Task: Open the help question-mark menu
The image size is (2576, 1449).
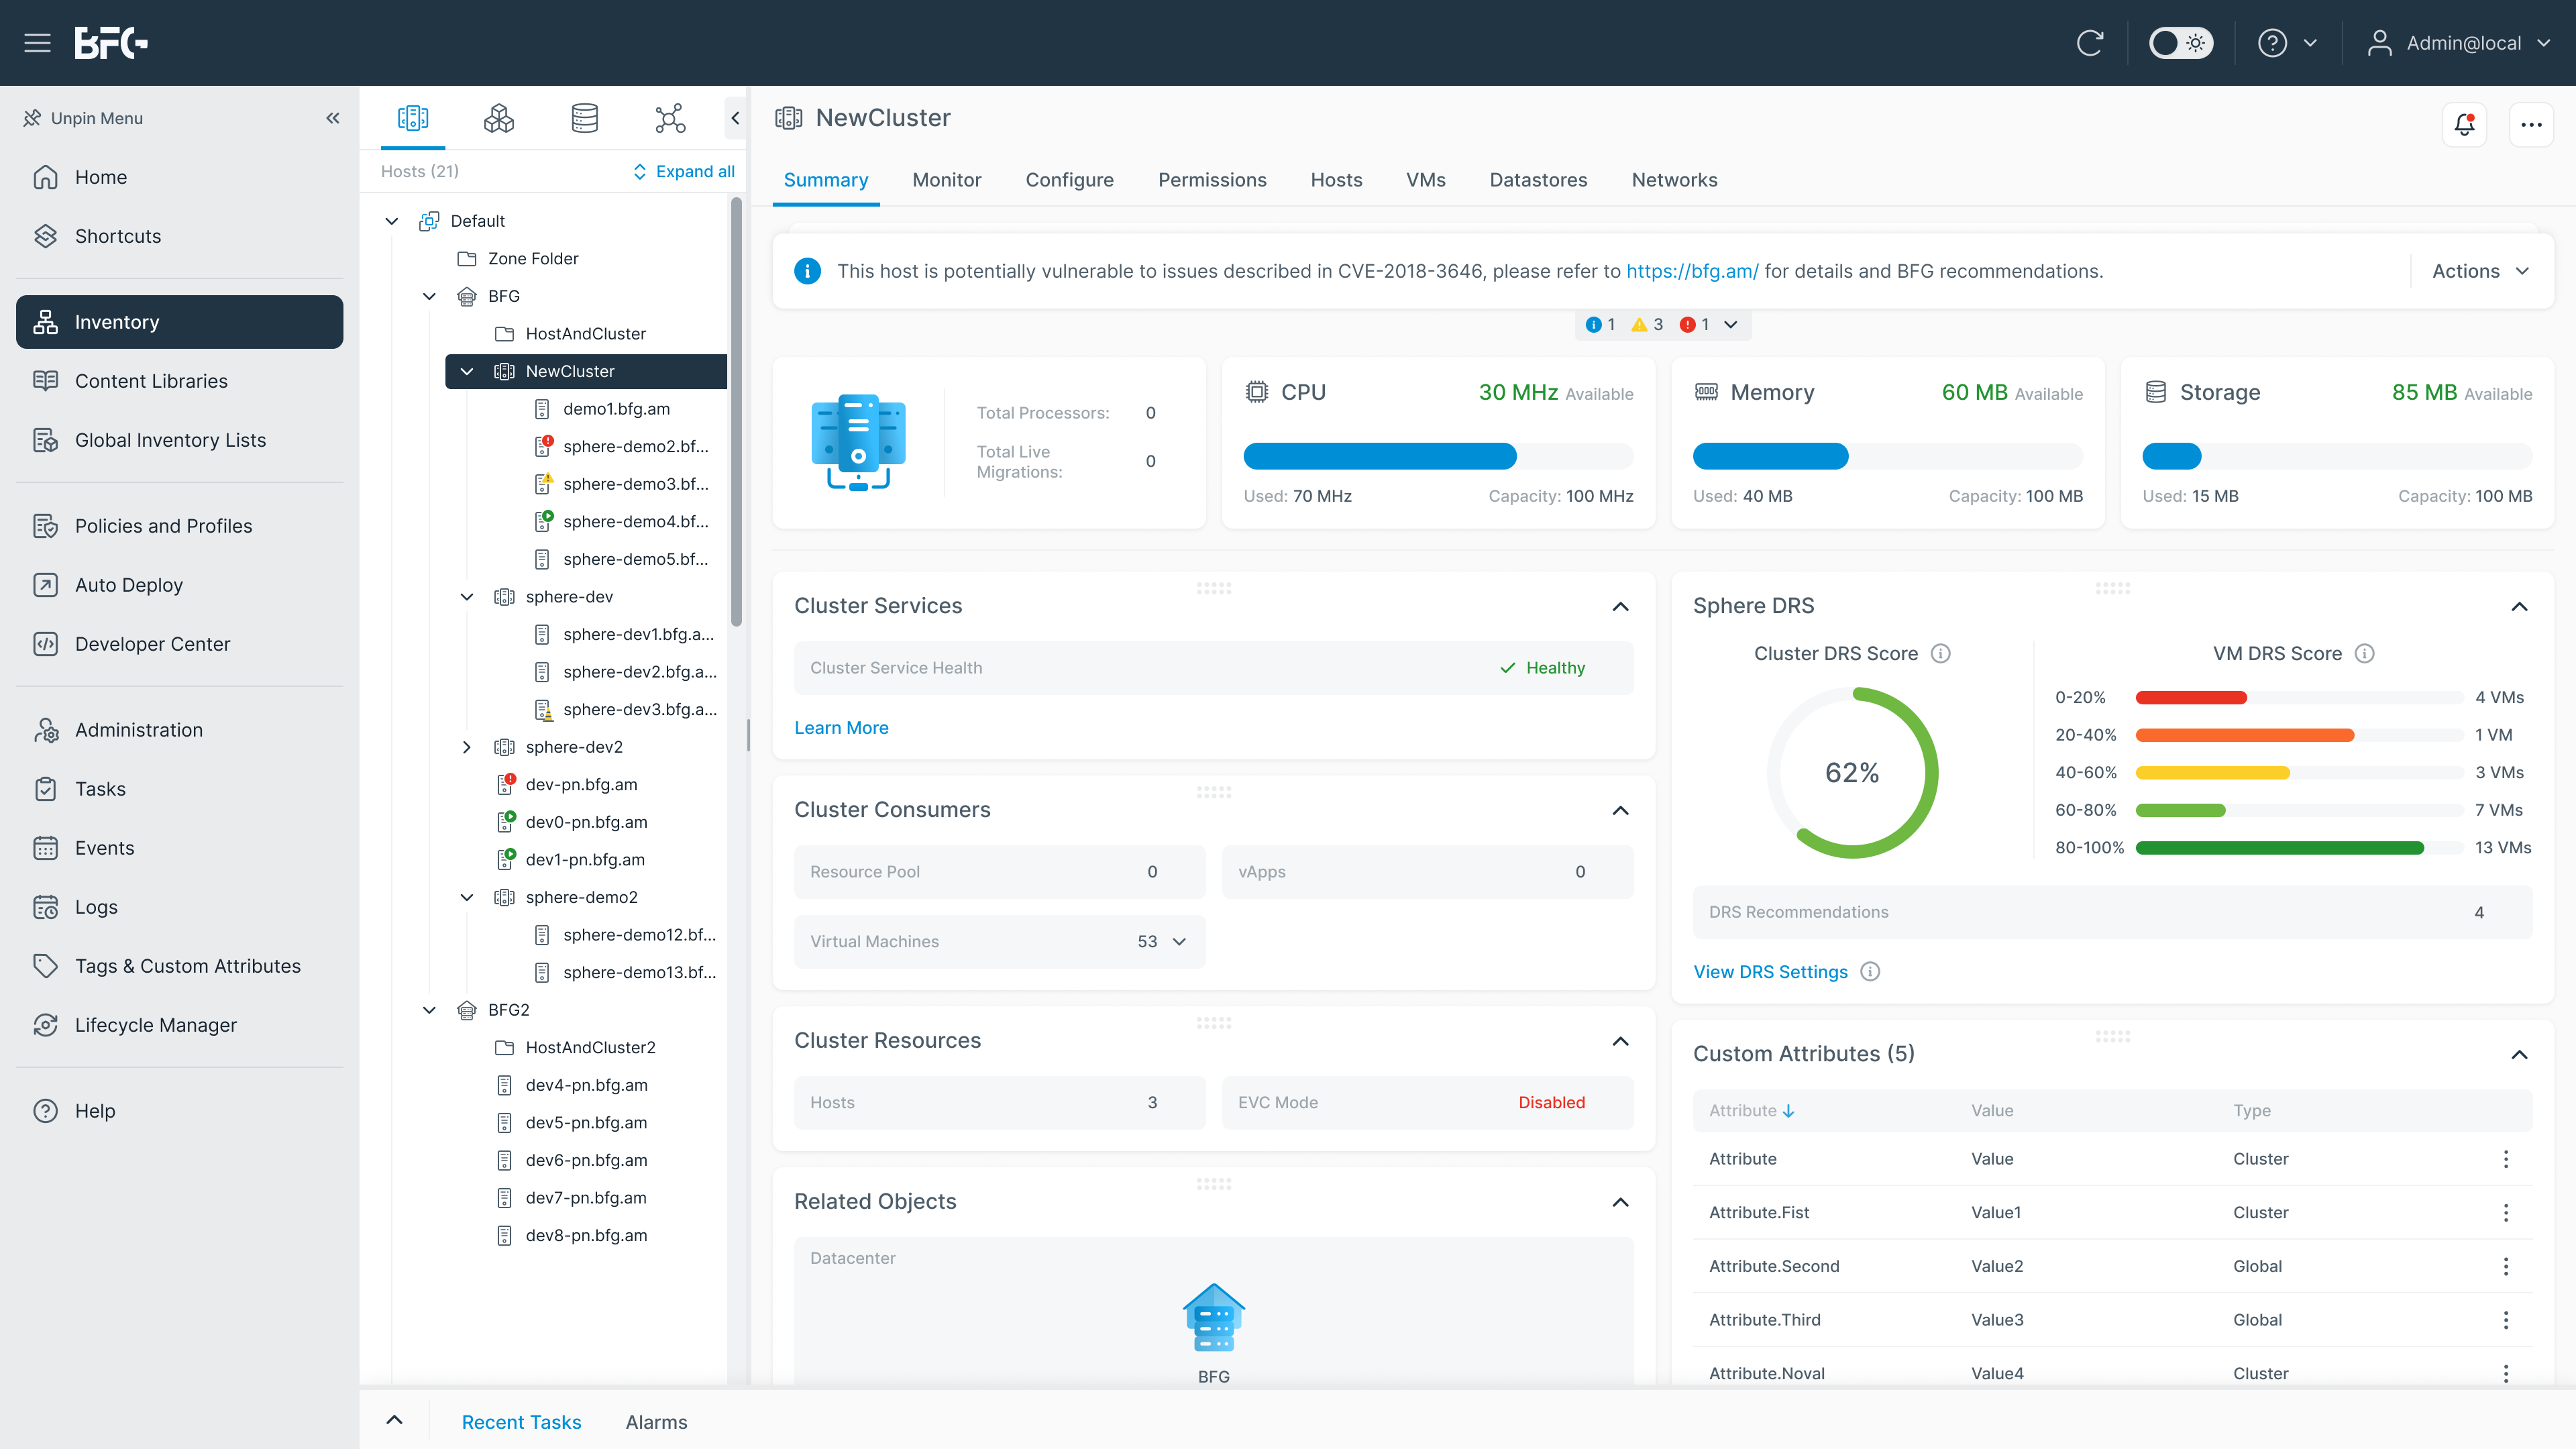Action: [x=2287, y=43]
